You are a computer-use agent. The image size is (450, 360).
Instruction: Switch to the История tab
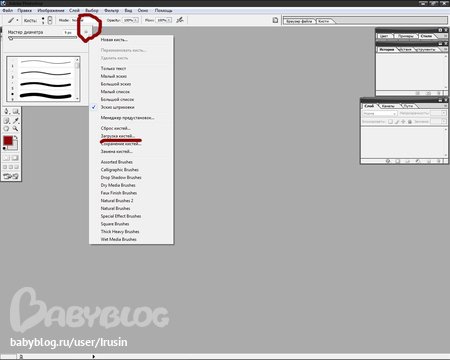click(387, 49)
